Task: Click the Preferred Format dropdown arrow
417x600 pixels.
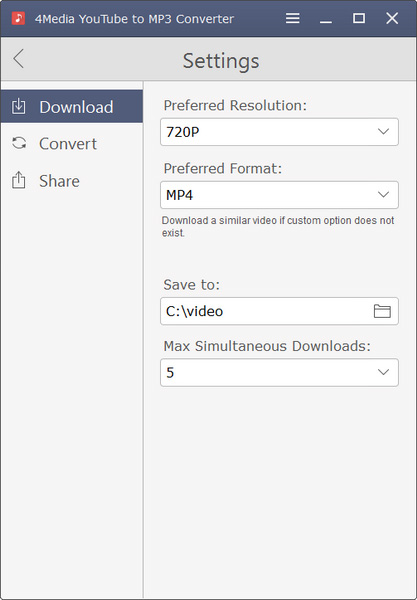Action: click(x=383, y=195)
